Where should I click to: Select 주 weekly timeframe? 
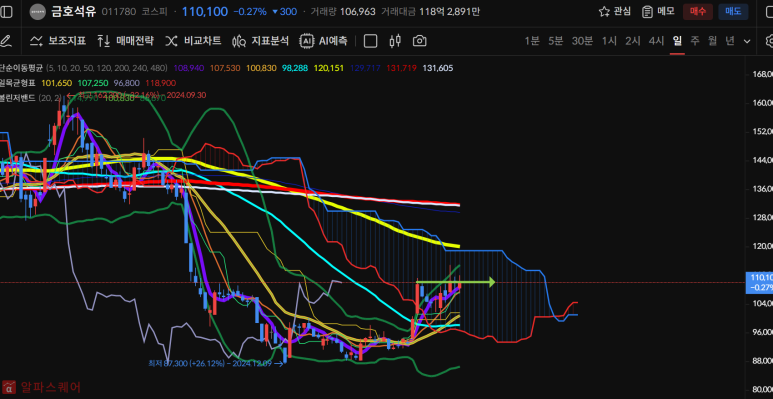pos(695,41)
